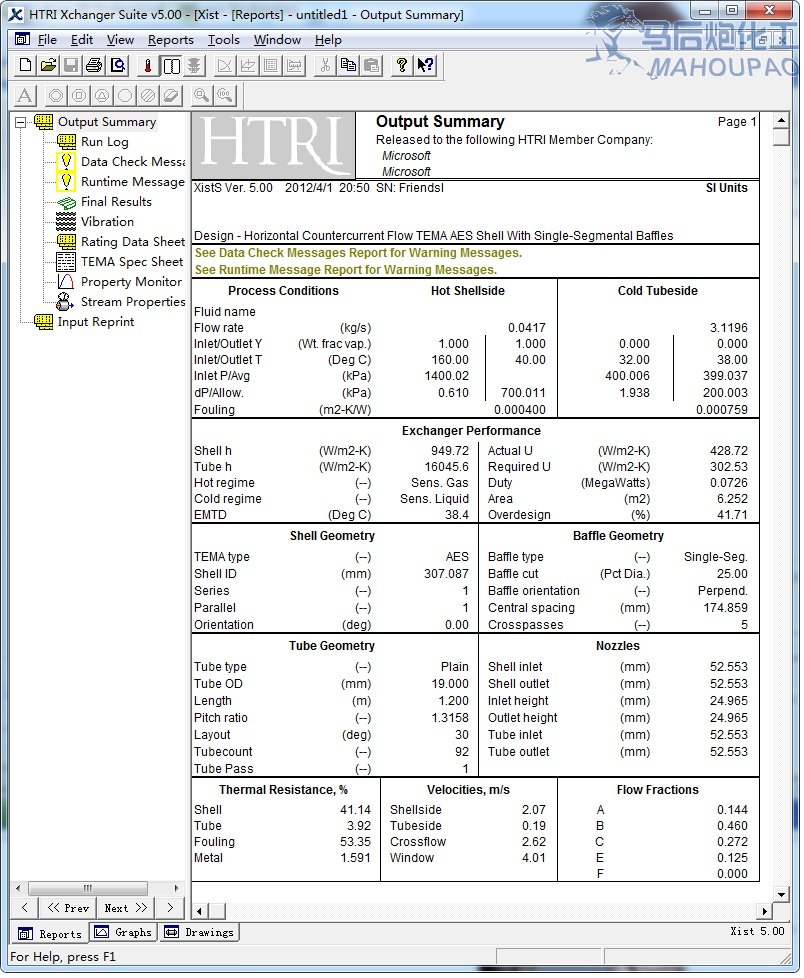Open the Run Log report

coord(104,142)
